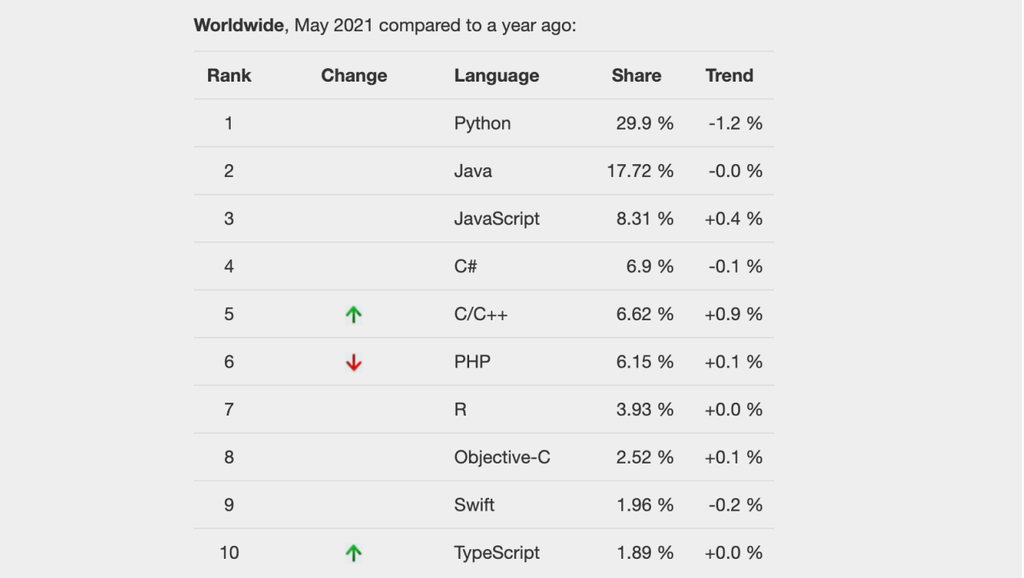The height and width of the screenshot is (578, 1024).
Task: Select the Python language cell
Action: tap(482, 123)
